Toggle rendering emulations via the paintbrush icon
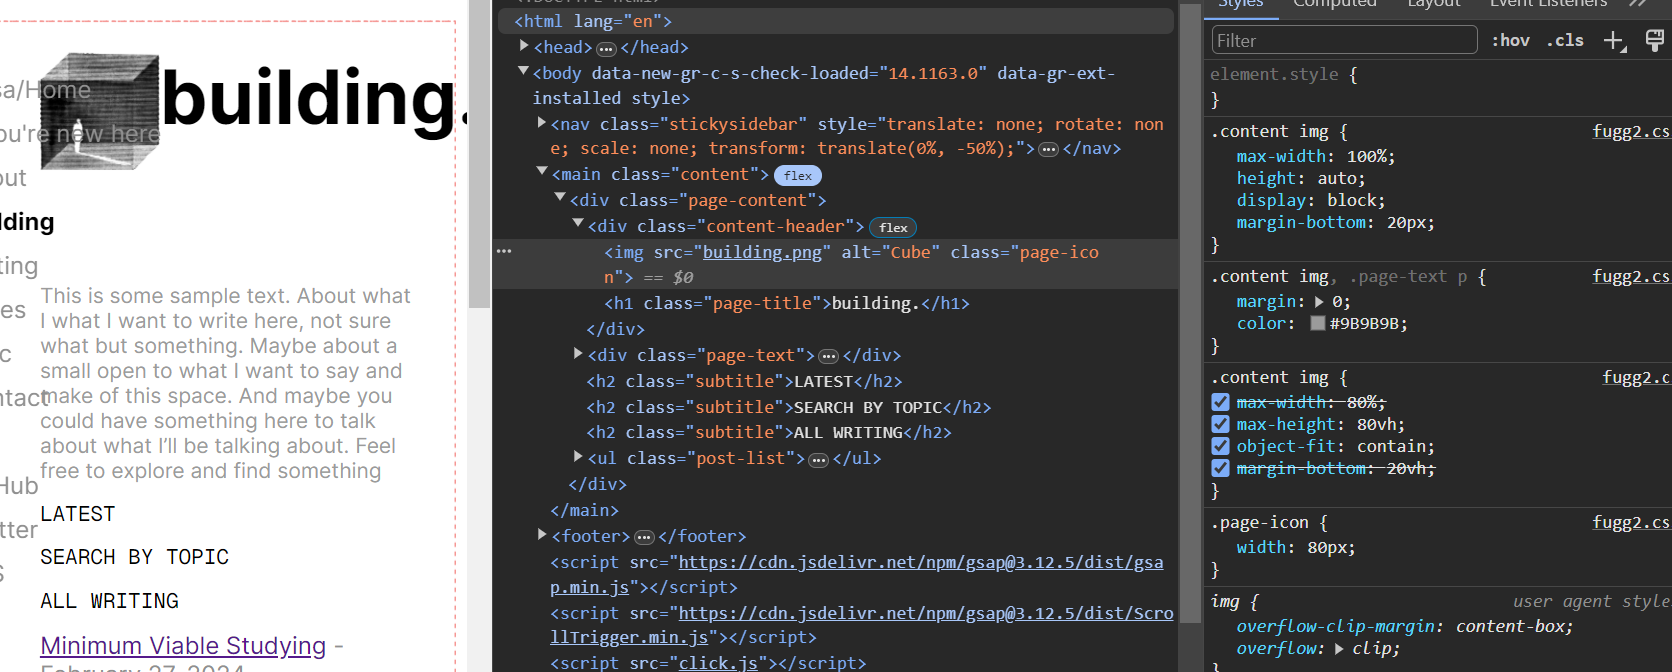Image resolution: width=1672 pixels, height=672 pixels. (x=1655, y=40)
